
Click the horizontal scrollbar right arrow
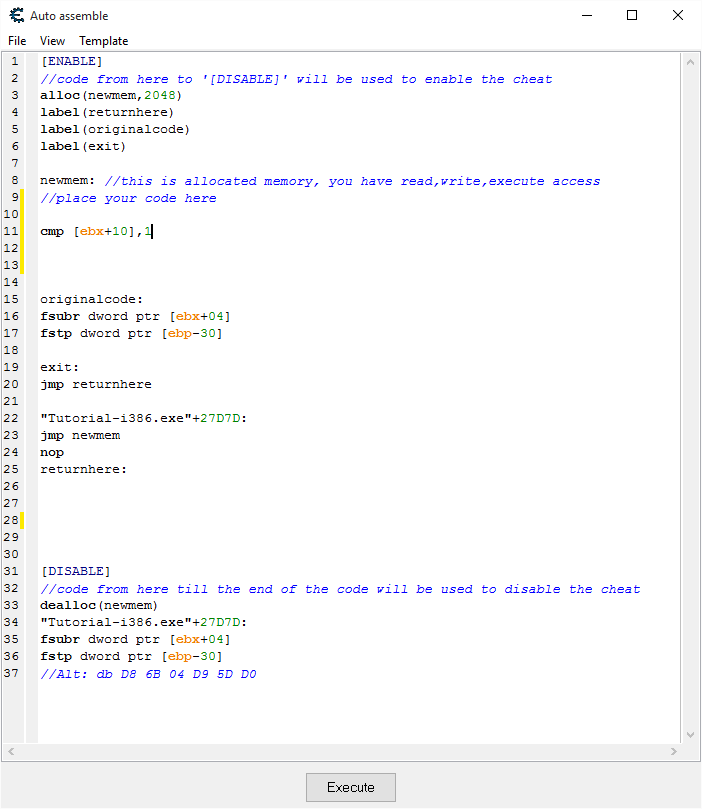(x=674, y=751)
